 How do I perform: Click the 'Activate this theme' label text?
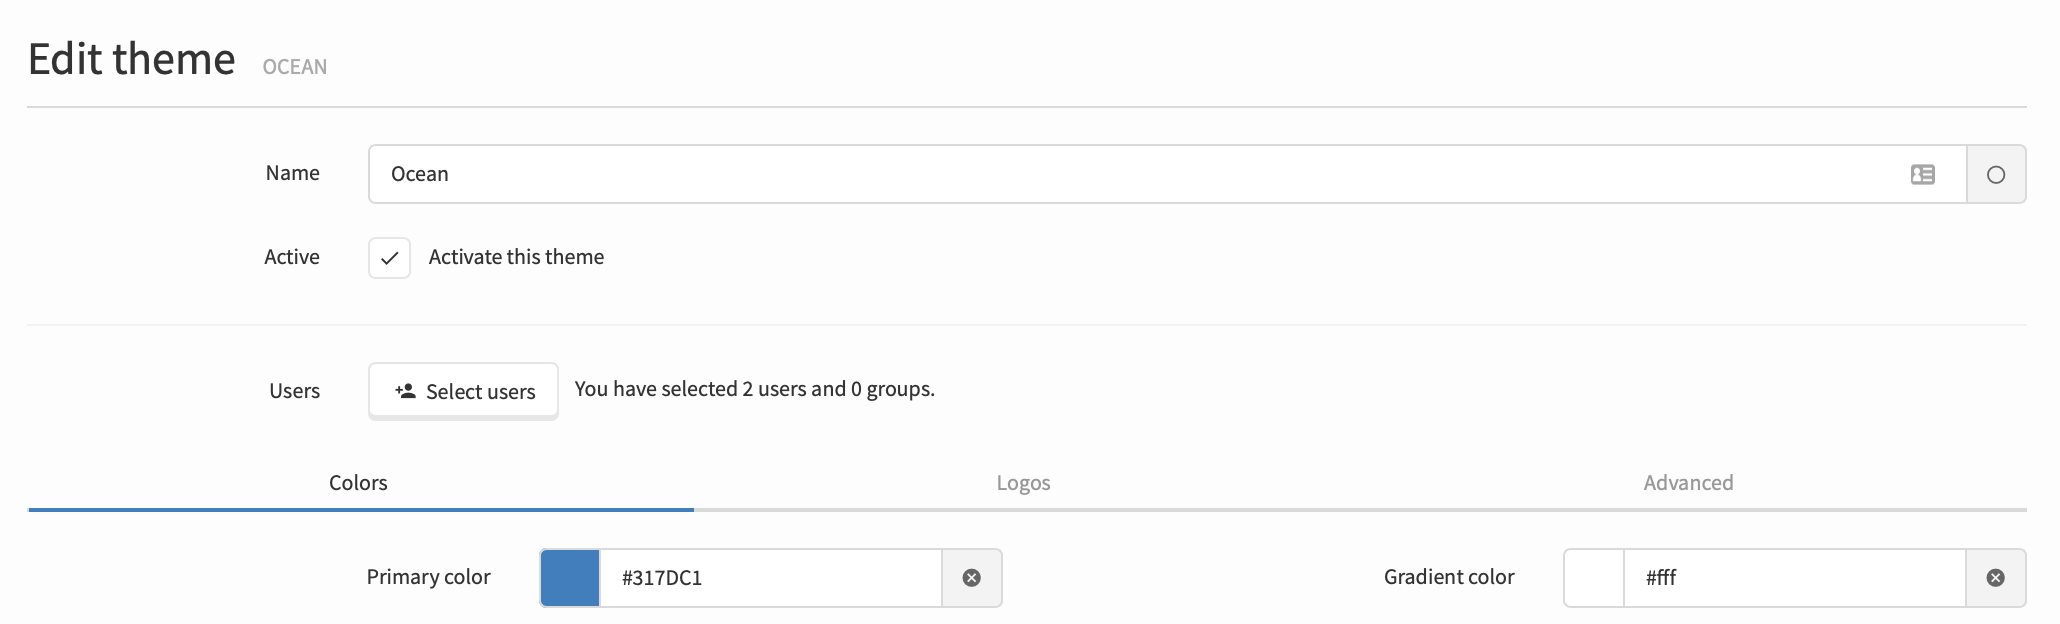coord(516,257)
